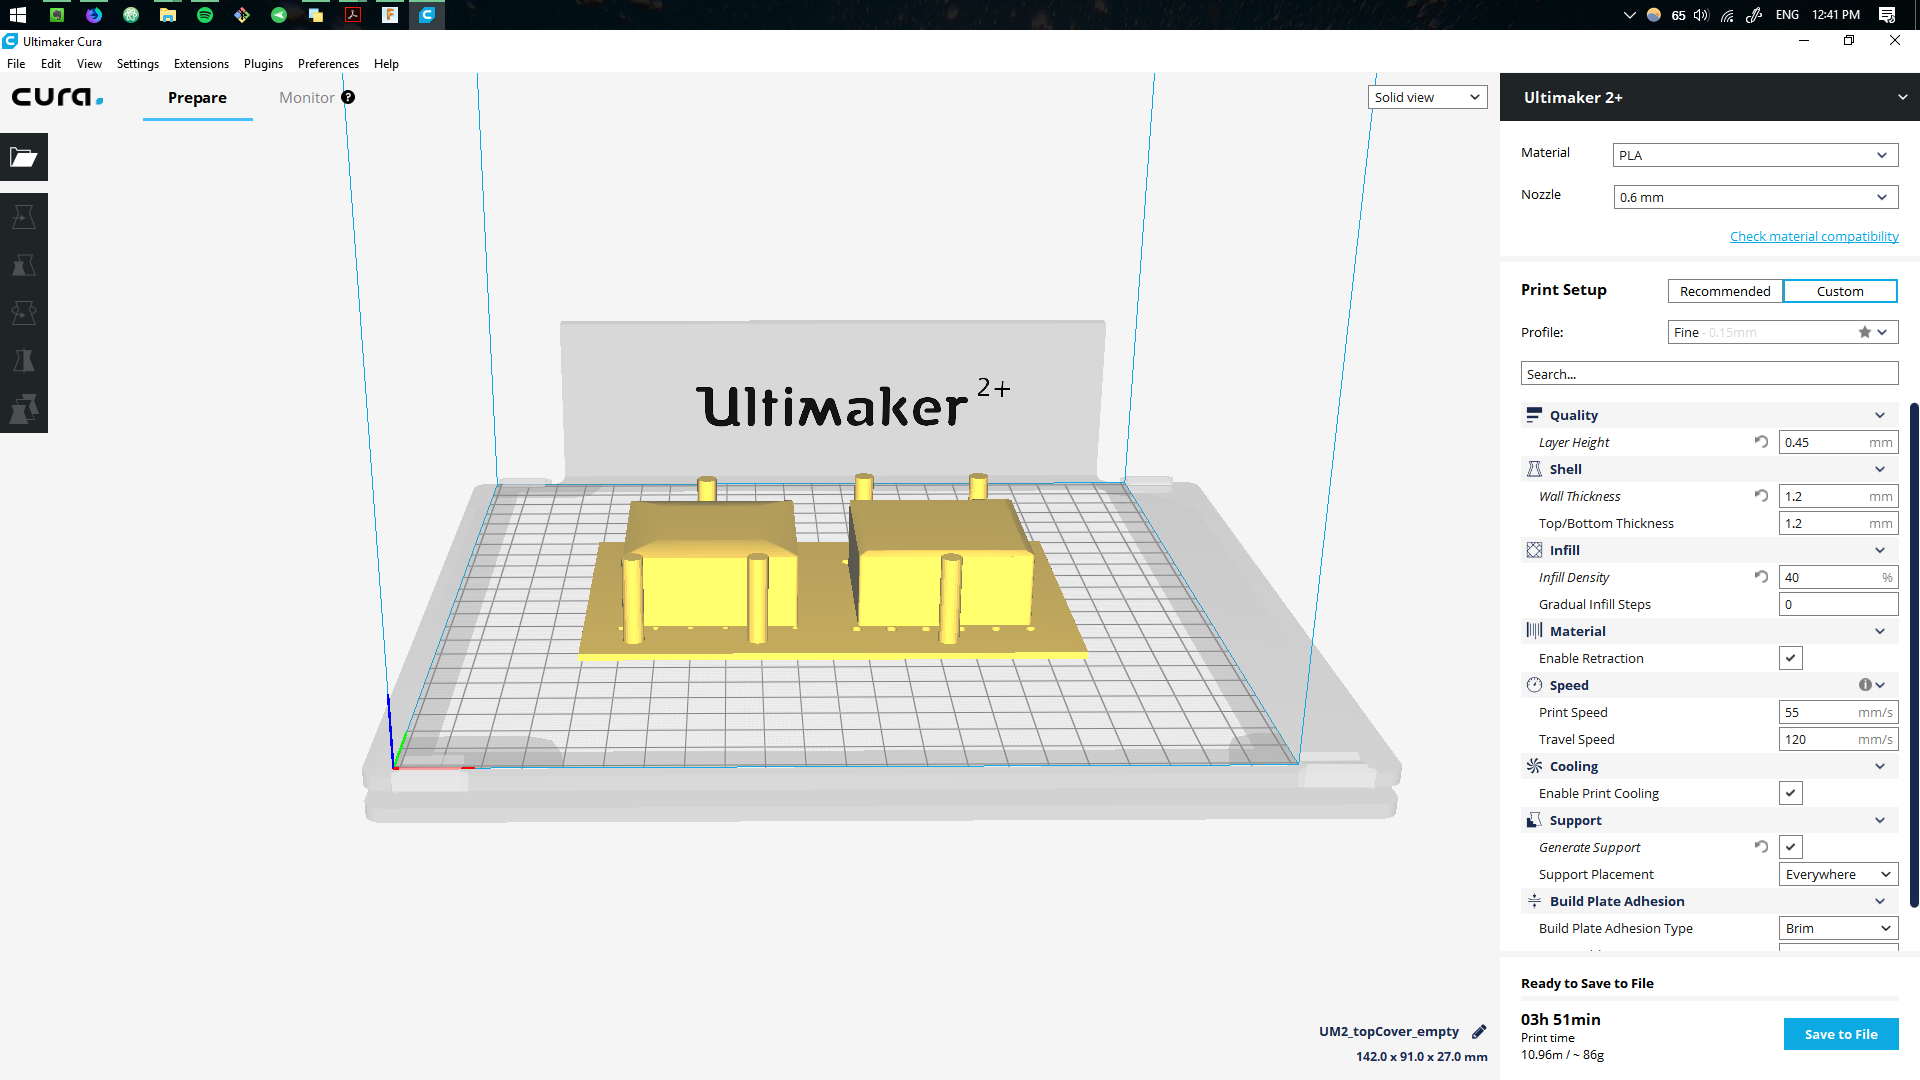Open a file with the folder icon
The width and height of the screenshot is (1920, 1080).
[24, 157]
